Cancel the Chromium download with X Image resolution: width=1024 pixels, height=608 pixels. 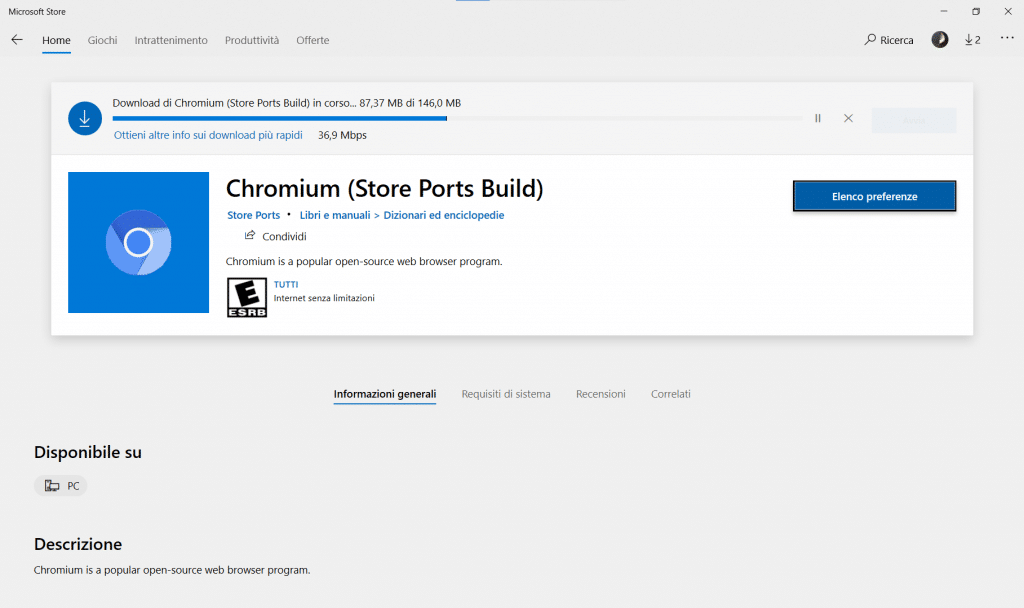(x=848, y=118)
